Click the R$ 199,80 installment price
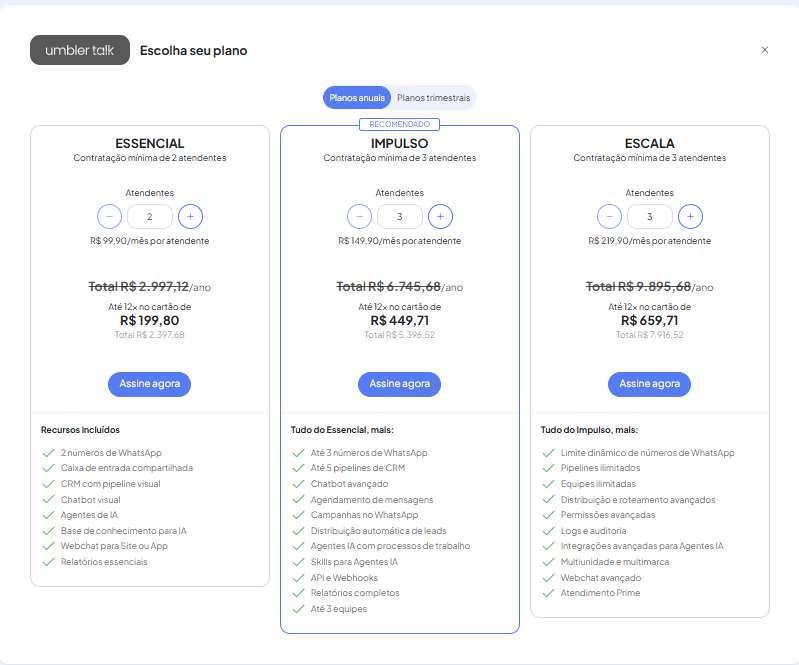 [150, 321]
